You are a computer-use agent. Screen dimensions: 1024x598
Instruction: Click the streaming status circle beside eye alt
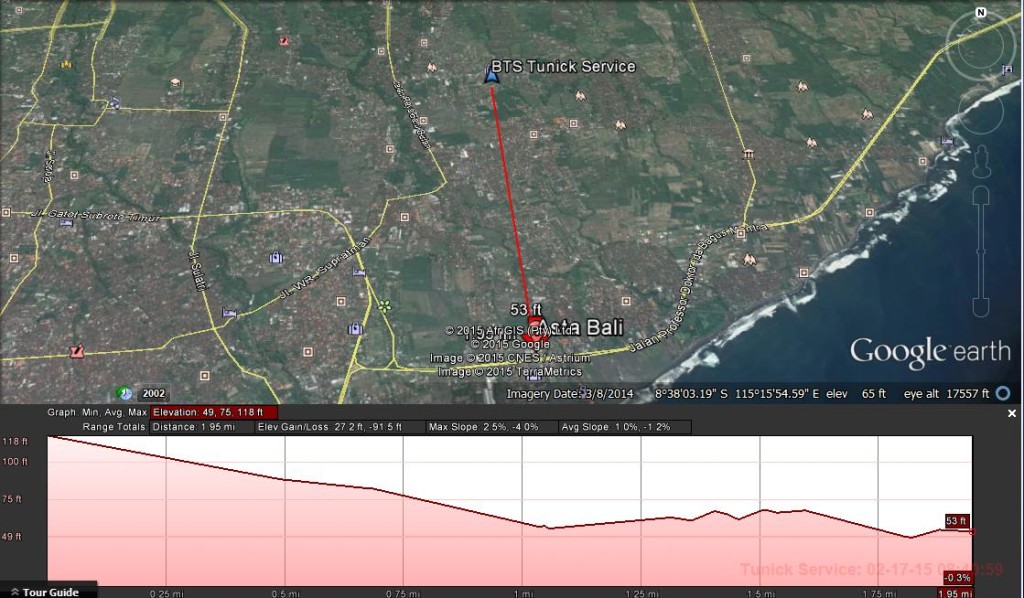click(x=1003, y=394)
